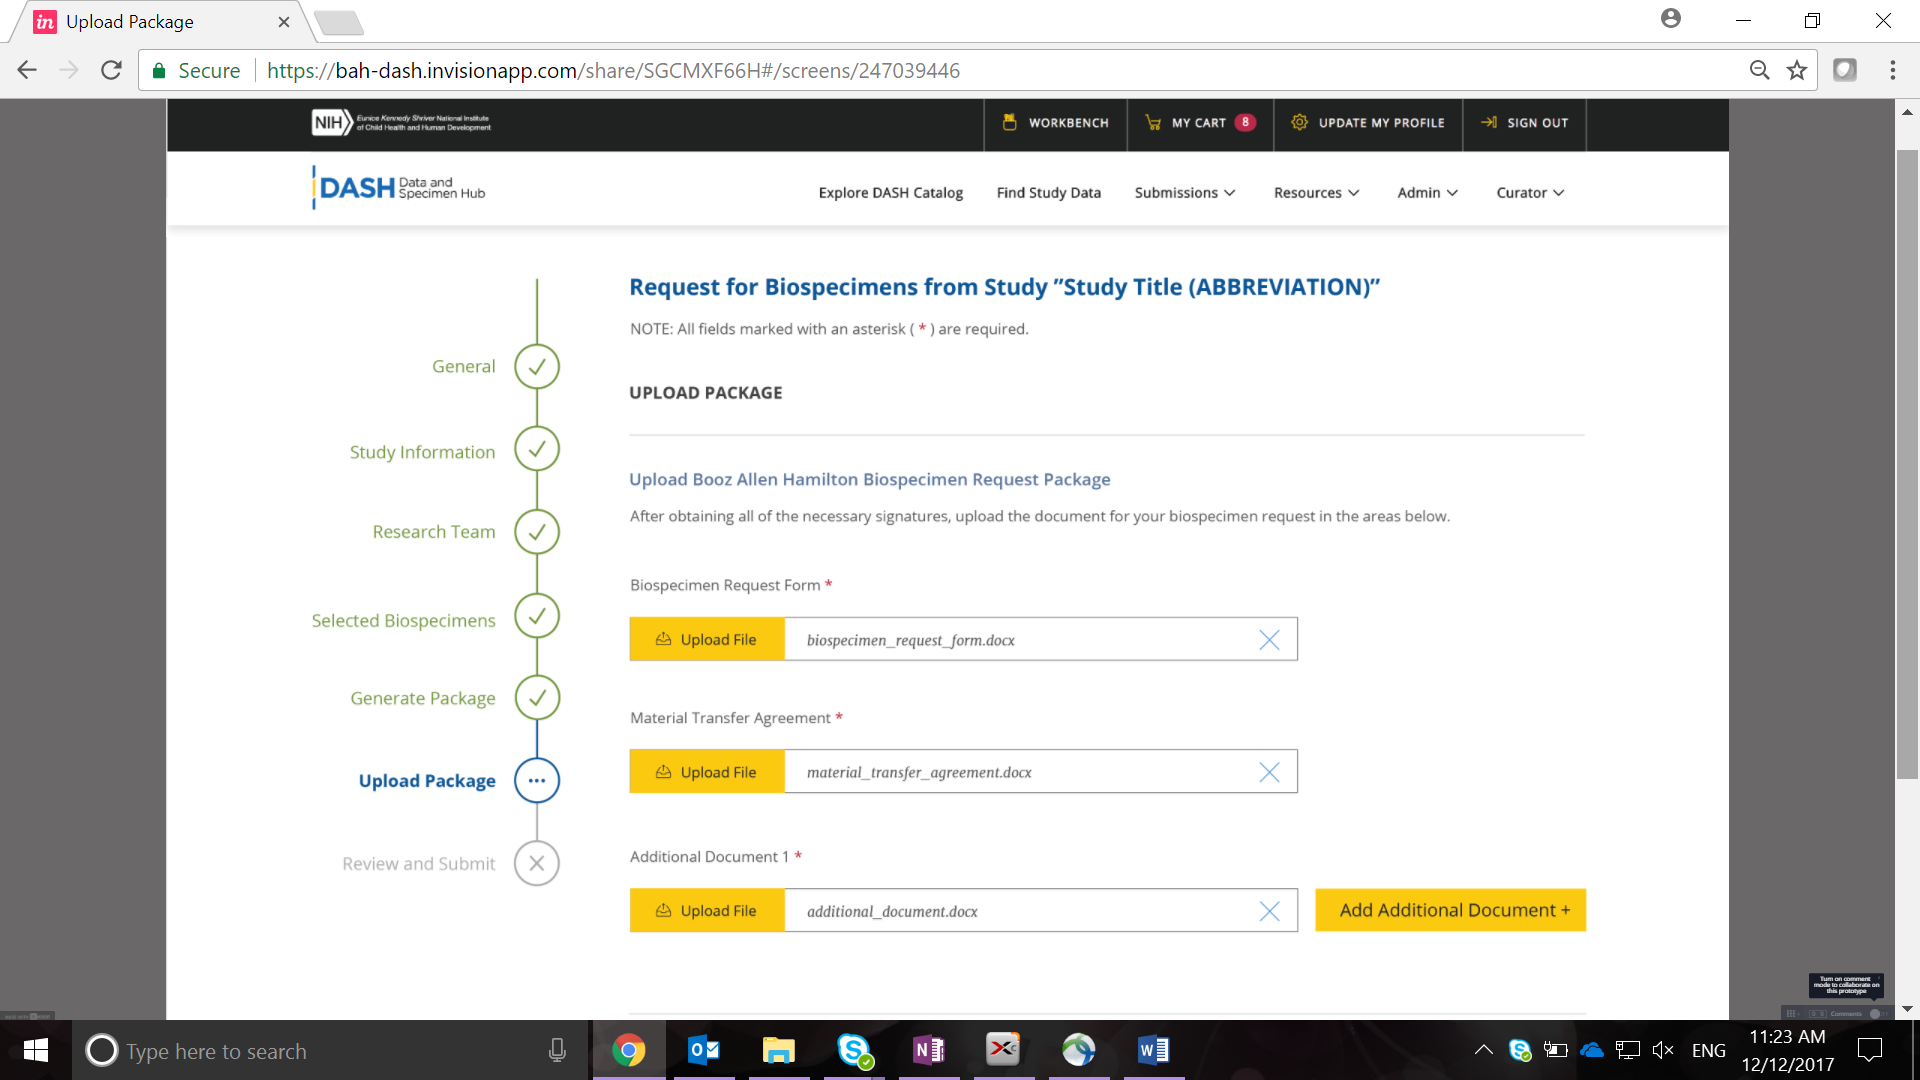Click the General step checkmark circle

537,366
